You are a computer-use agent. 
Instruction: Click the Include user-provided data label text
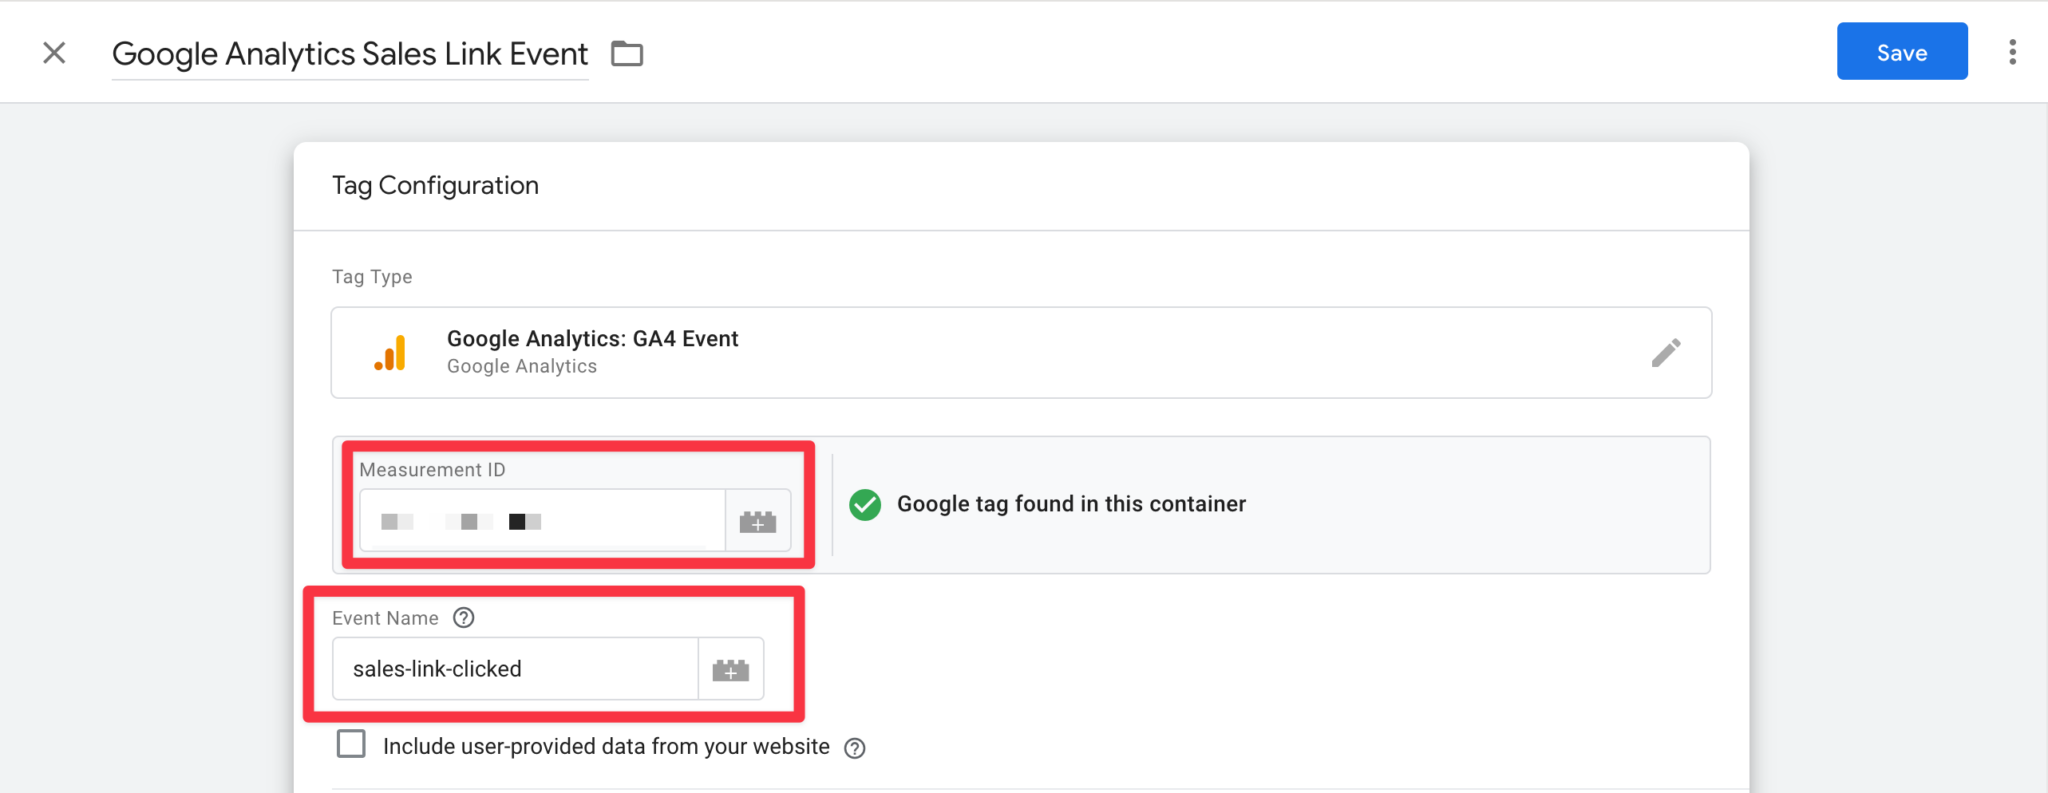(x=606, y=746)
